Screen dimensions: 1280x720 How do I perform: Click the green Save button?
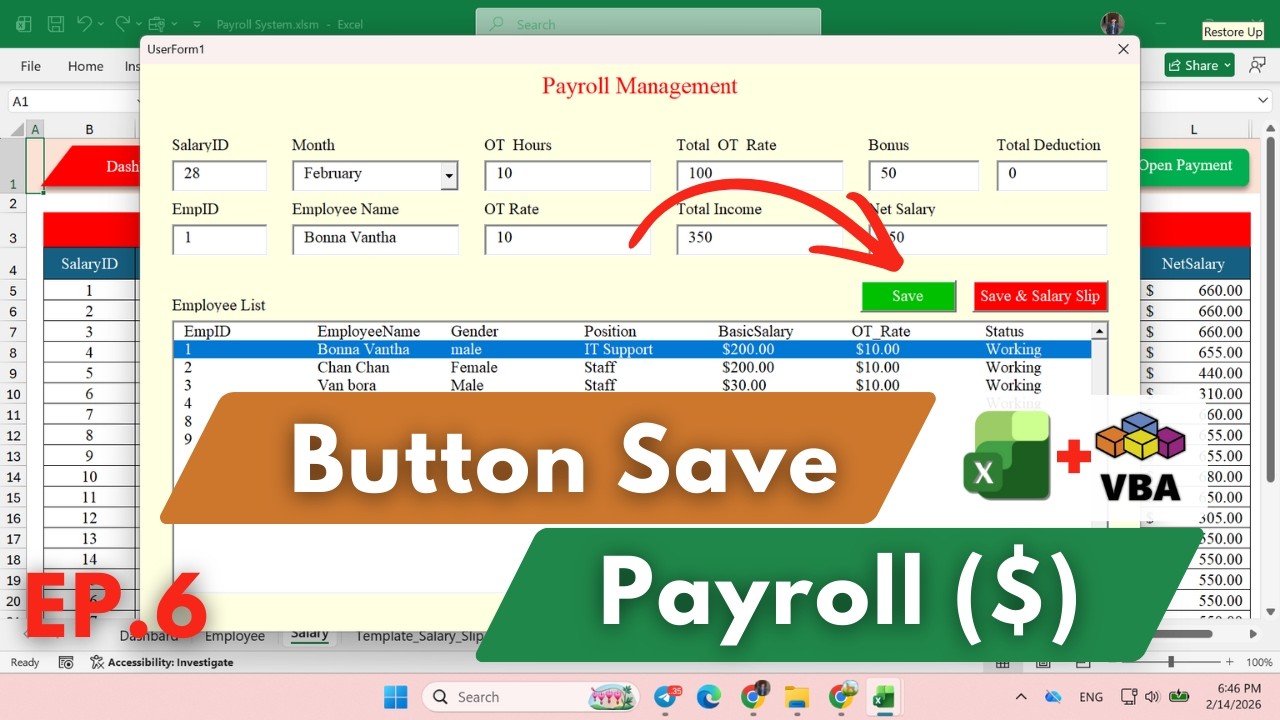tap(908, 296)
